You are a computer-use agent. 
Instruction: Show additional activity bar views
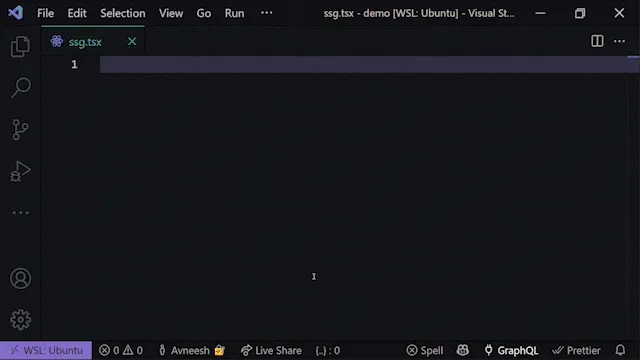(20, 212)
